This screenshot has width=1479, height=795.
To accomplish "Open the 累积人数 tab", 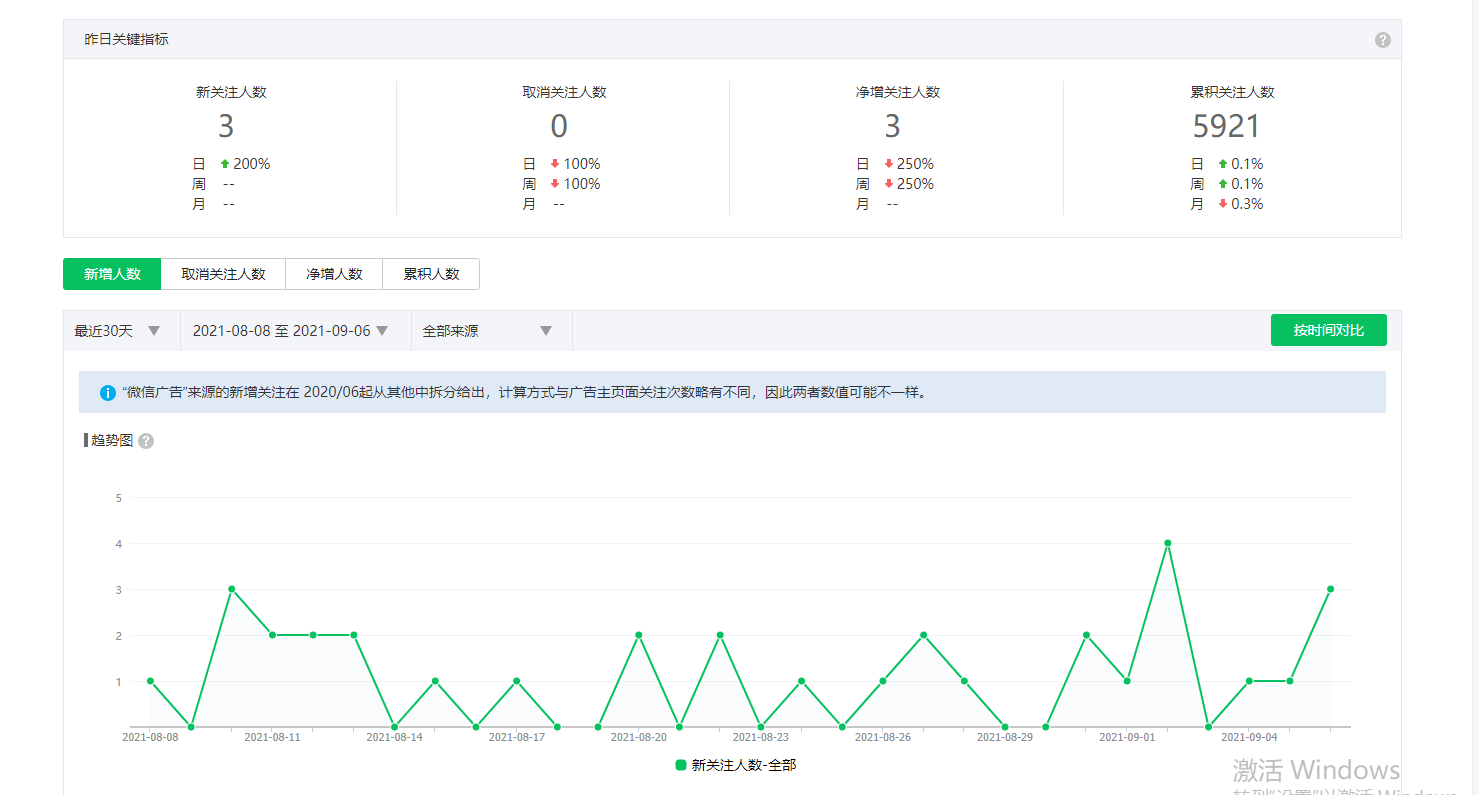I will [431, 274].
